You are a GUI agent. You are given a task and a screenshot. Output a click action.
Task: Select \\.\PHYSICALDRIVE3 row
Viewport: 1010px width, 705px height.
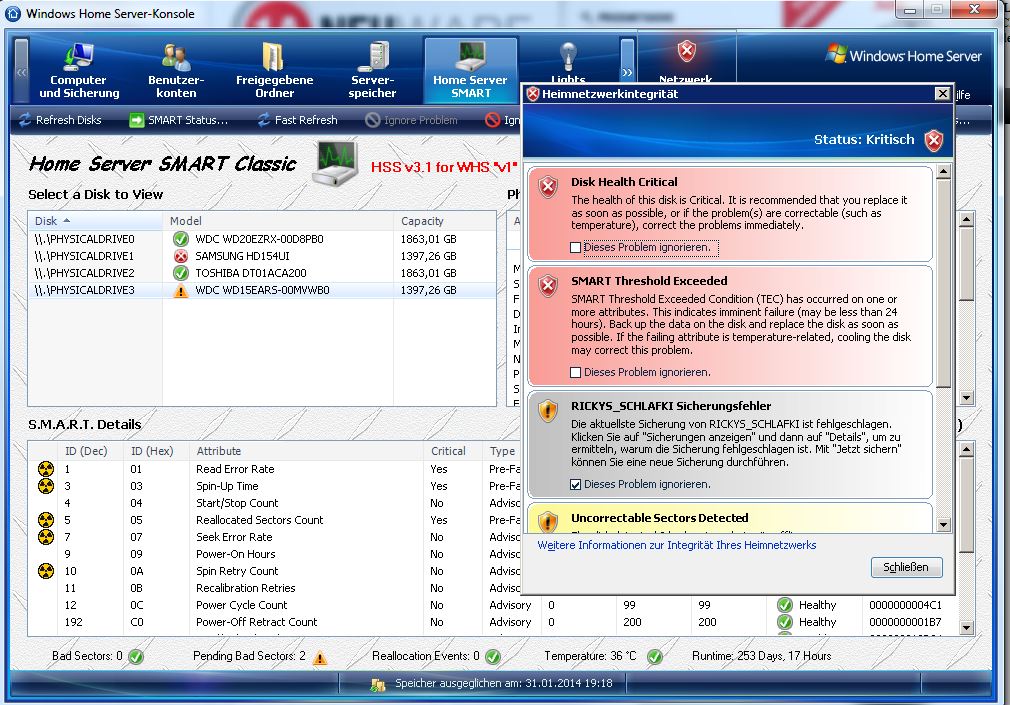tap(262, 290)
